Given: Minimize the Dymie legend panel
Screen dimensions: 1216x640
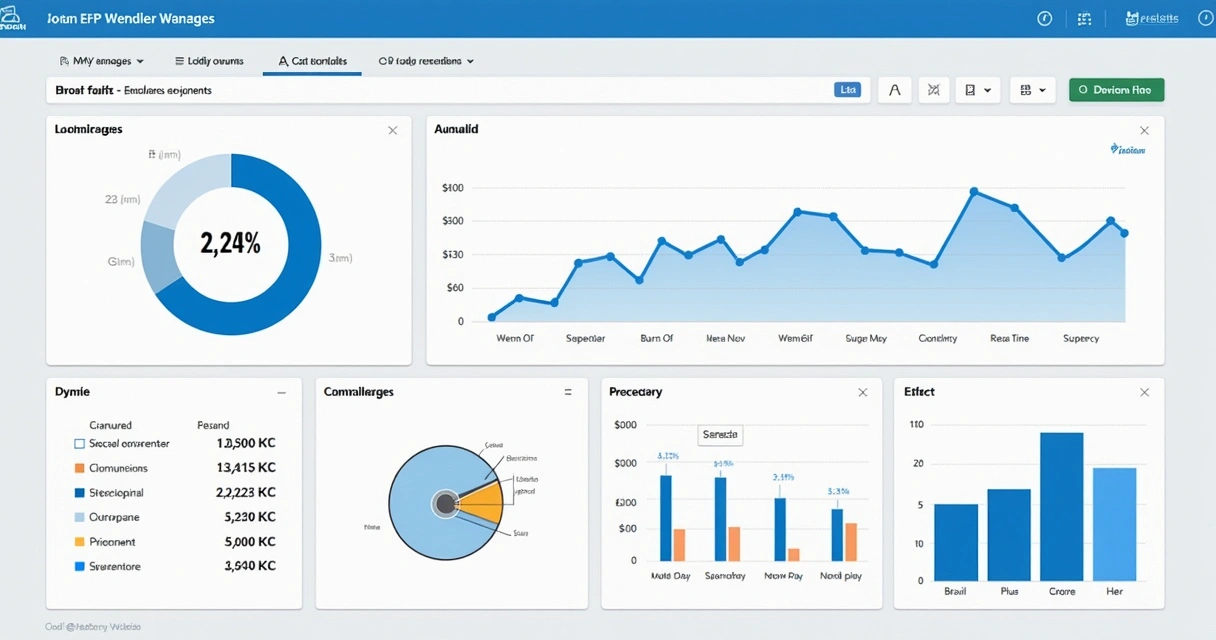Looking at the screenshot, I should 281,393.
